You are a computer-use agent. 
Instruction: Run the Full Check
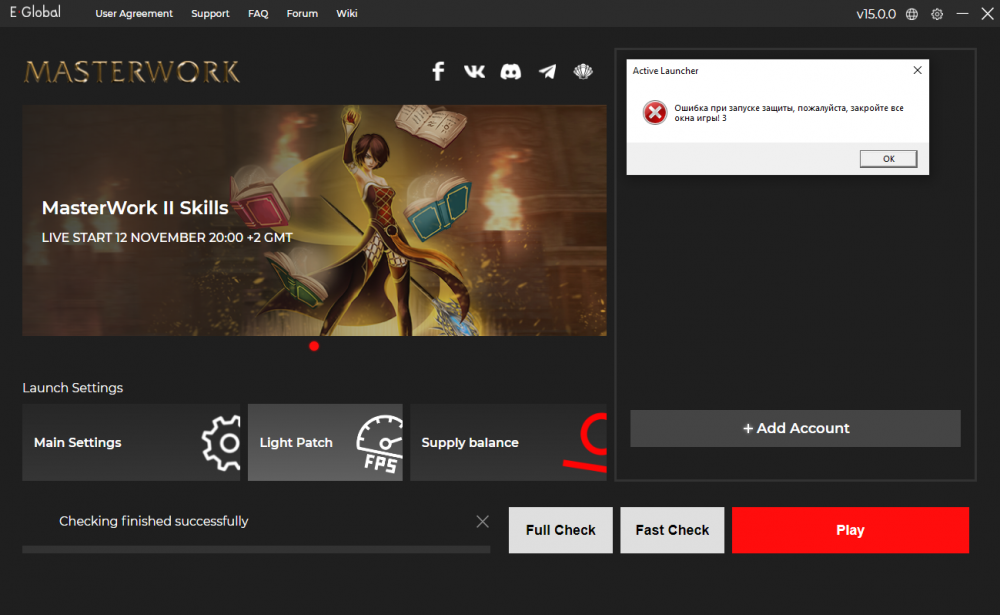coord(561,530)
